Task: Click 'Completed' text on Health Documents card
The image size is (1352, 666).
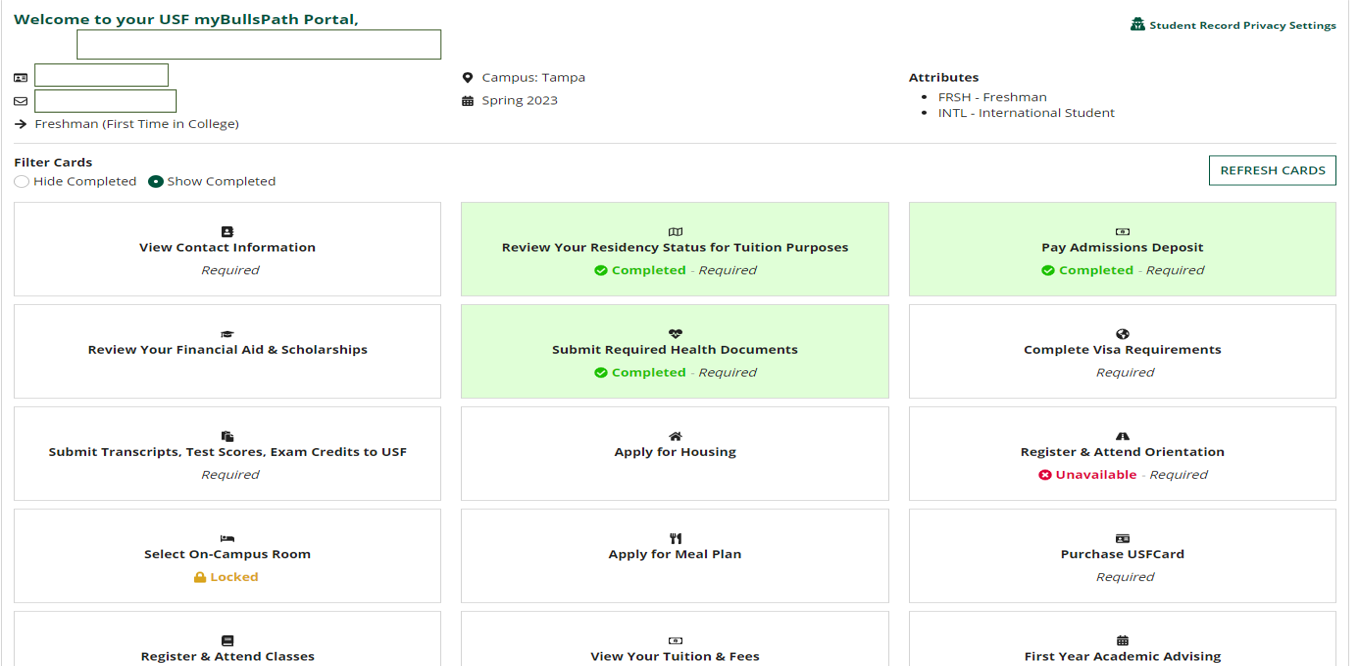Action: point(649,372)
